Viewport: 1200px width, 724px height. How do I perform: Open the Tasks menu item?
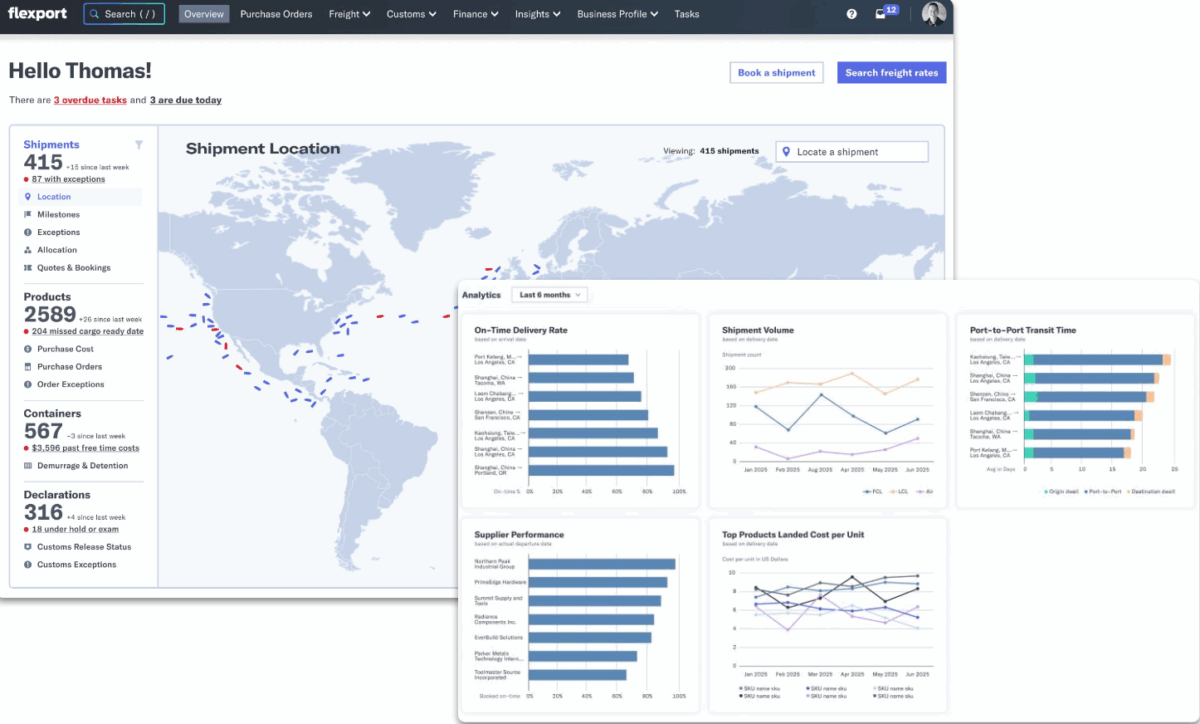click(687, 14)
